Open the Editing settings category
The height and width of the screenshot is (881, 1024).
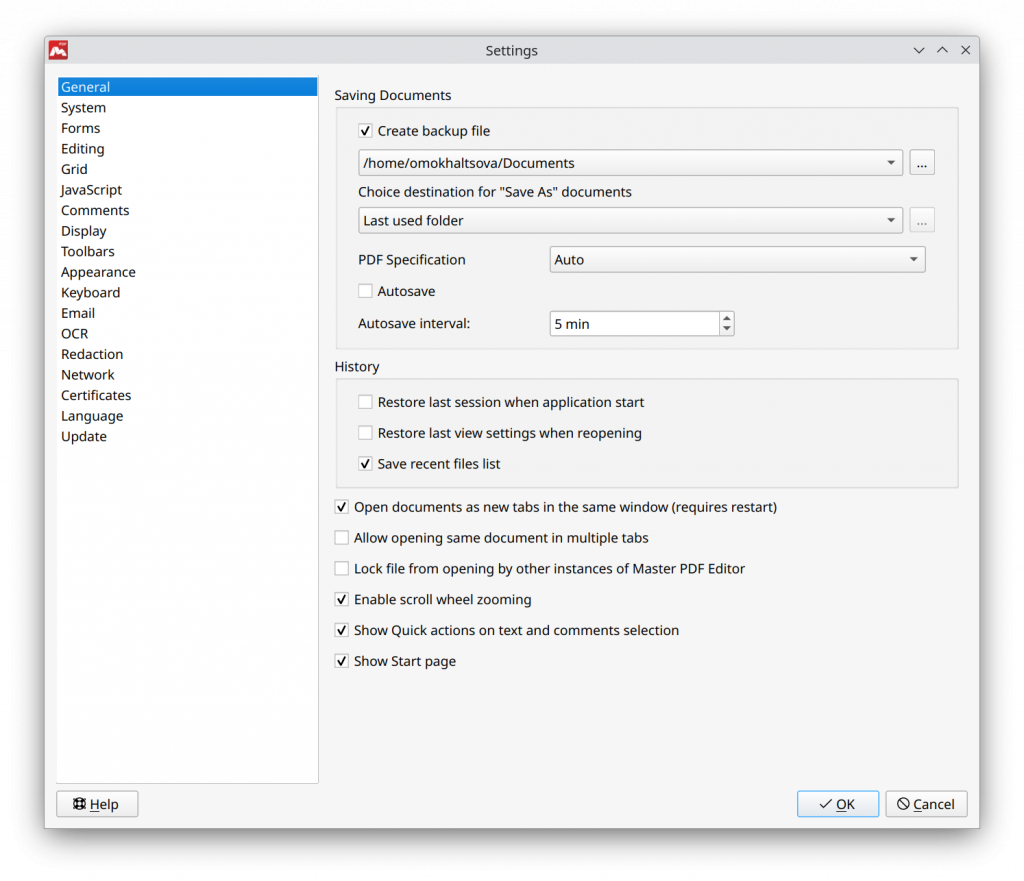pos(187,149)
